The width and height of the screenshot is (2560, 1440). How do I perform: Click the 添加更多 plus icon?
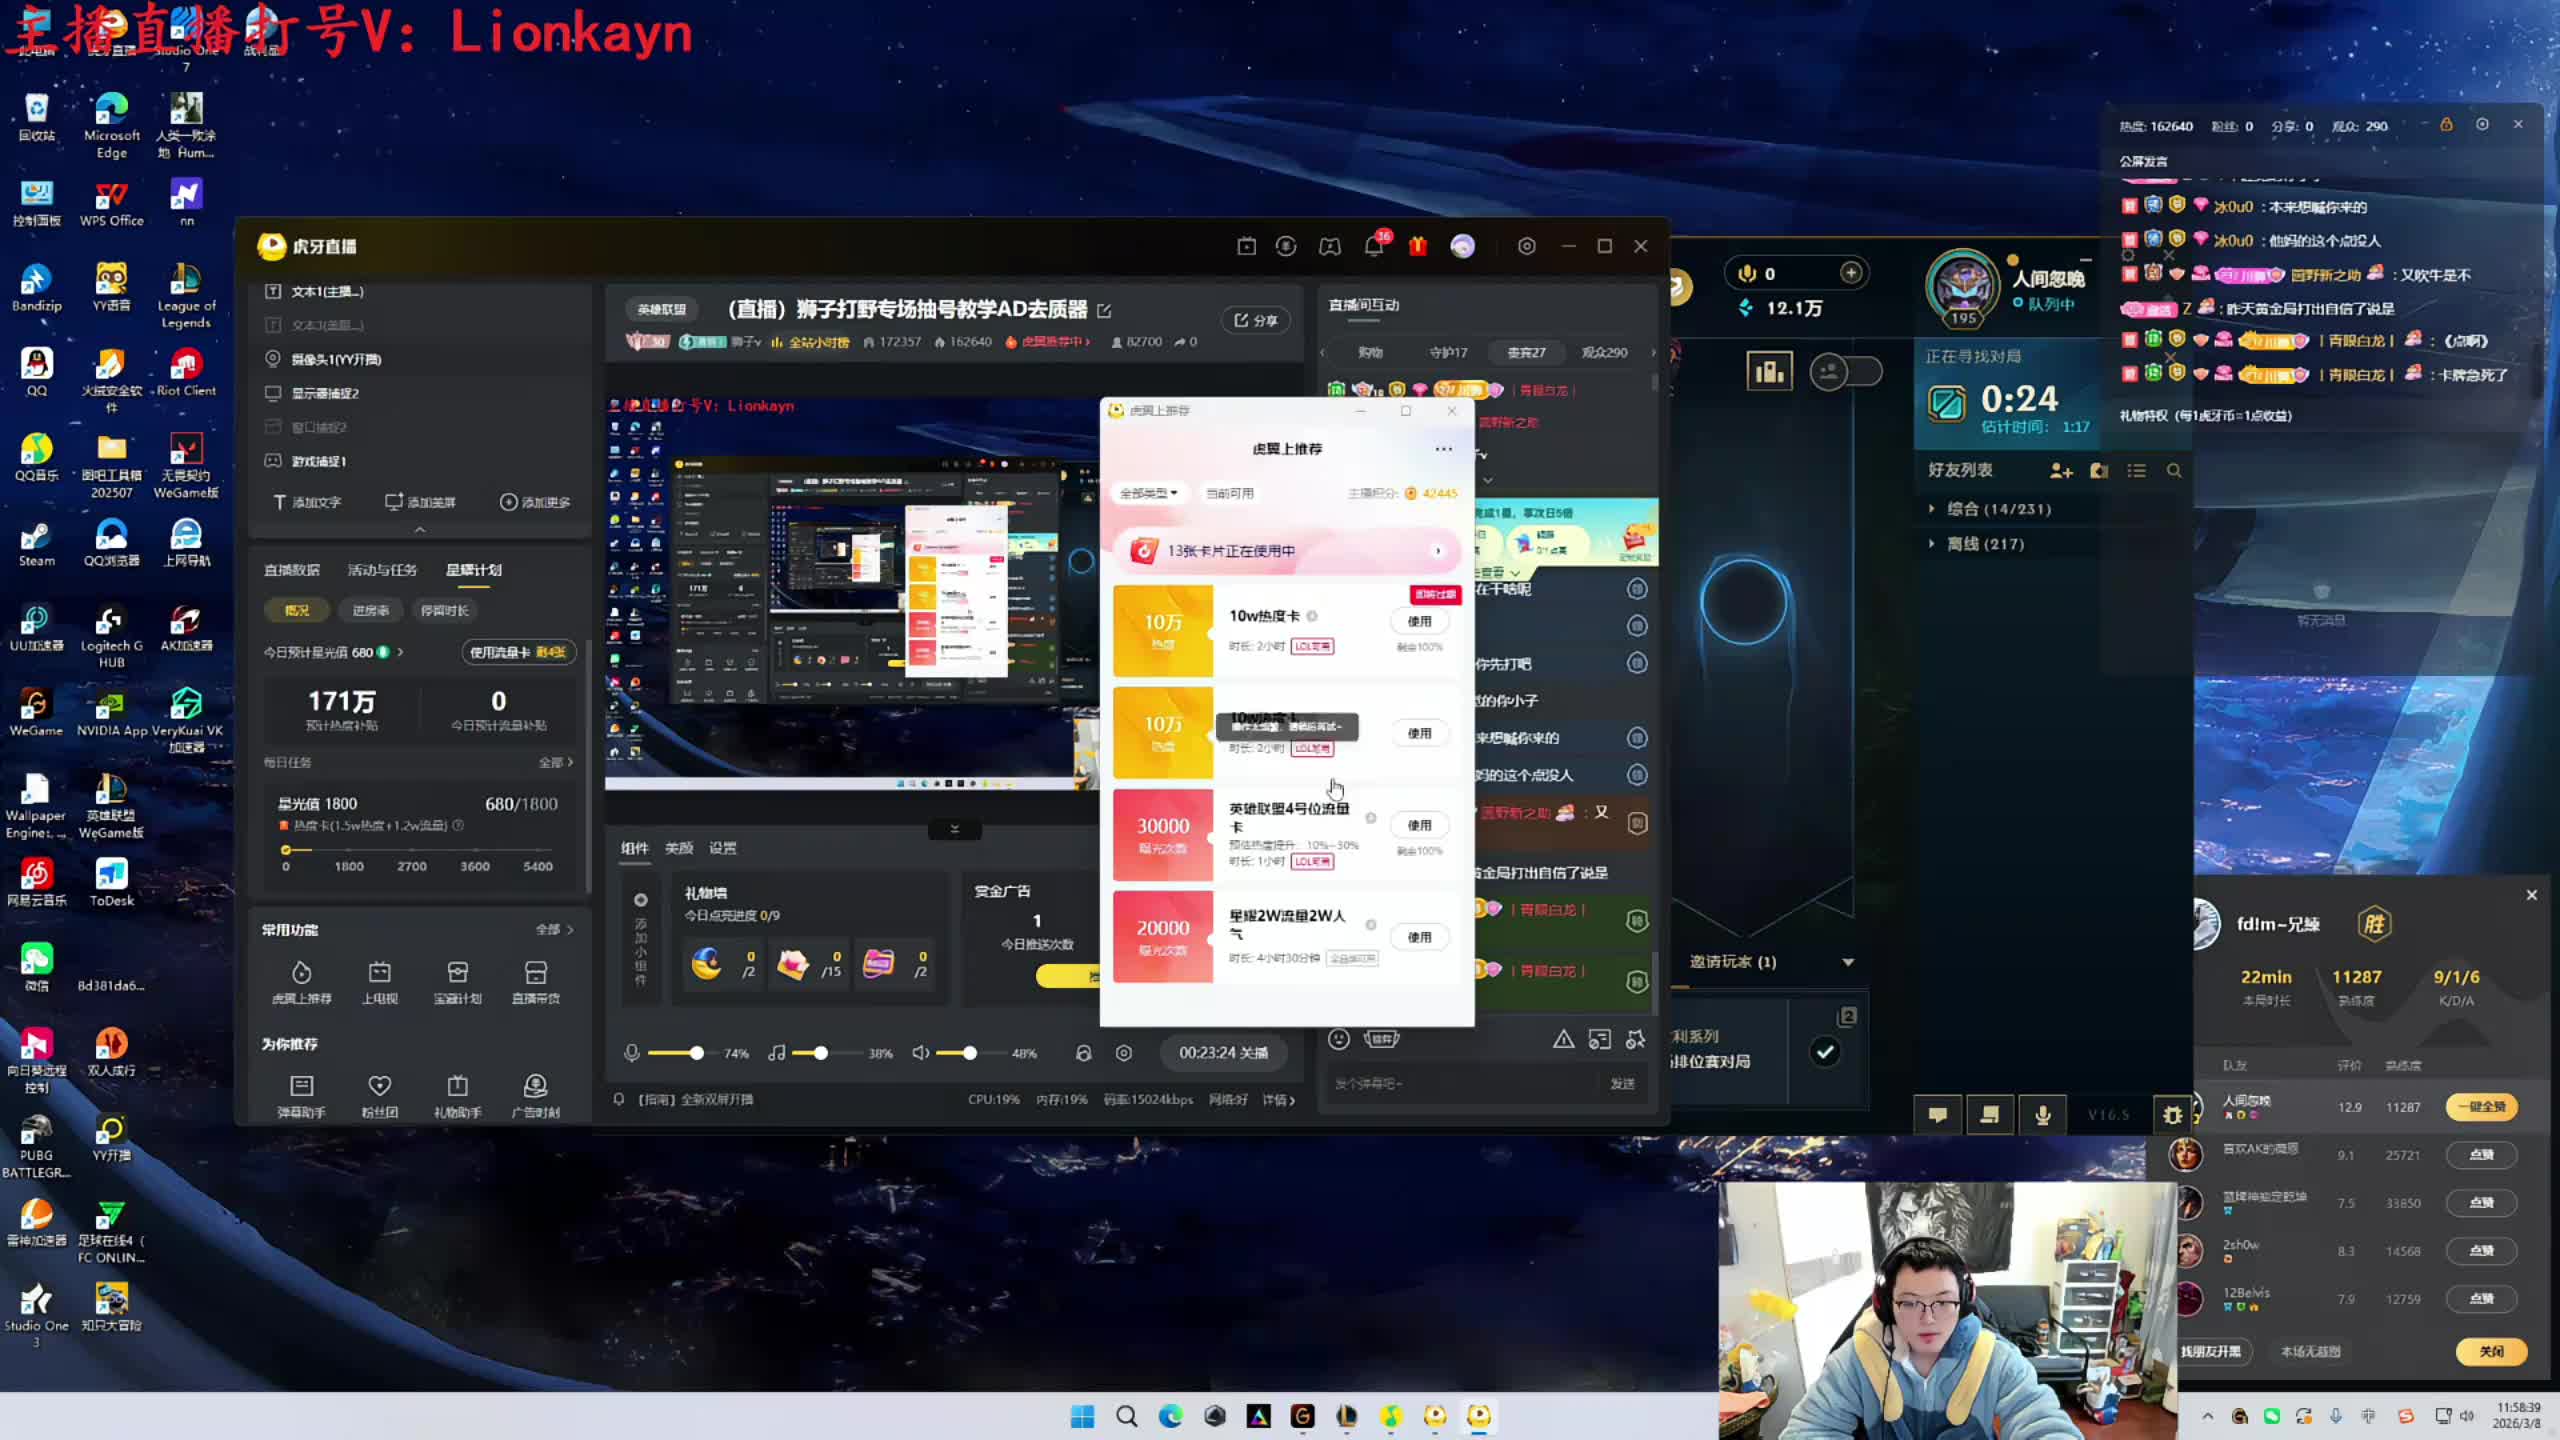click(x=508, y=502)
